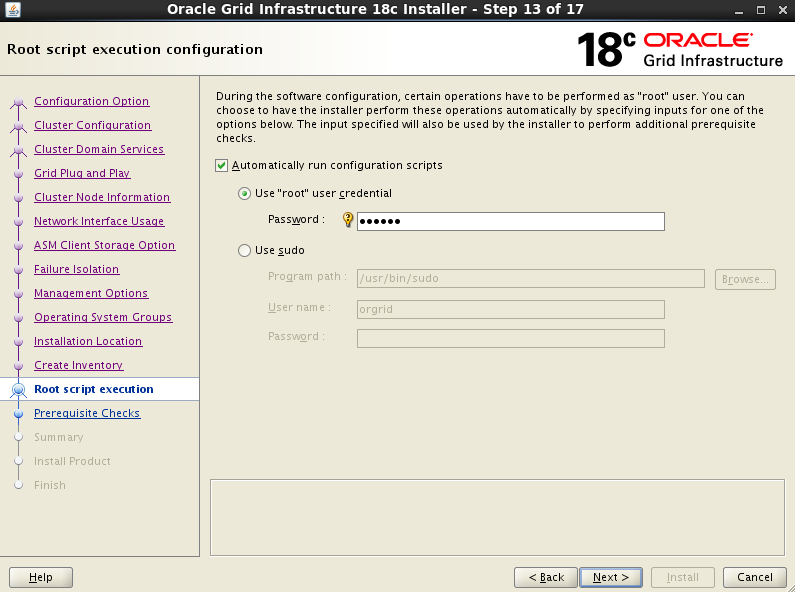Click the Program path field

pos(530,278)
